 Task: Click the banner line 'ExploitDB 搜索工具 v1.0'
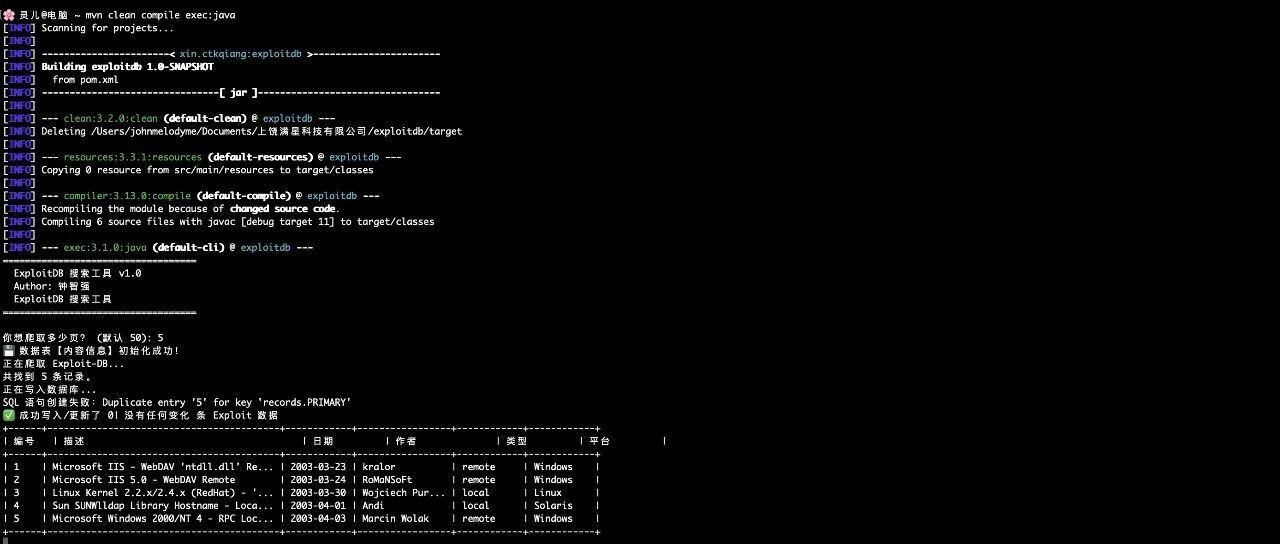pos(77,273)
